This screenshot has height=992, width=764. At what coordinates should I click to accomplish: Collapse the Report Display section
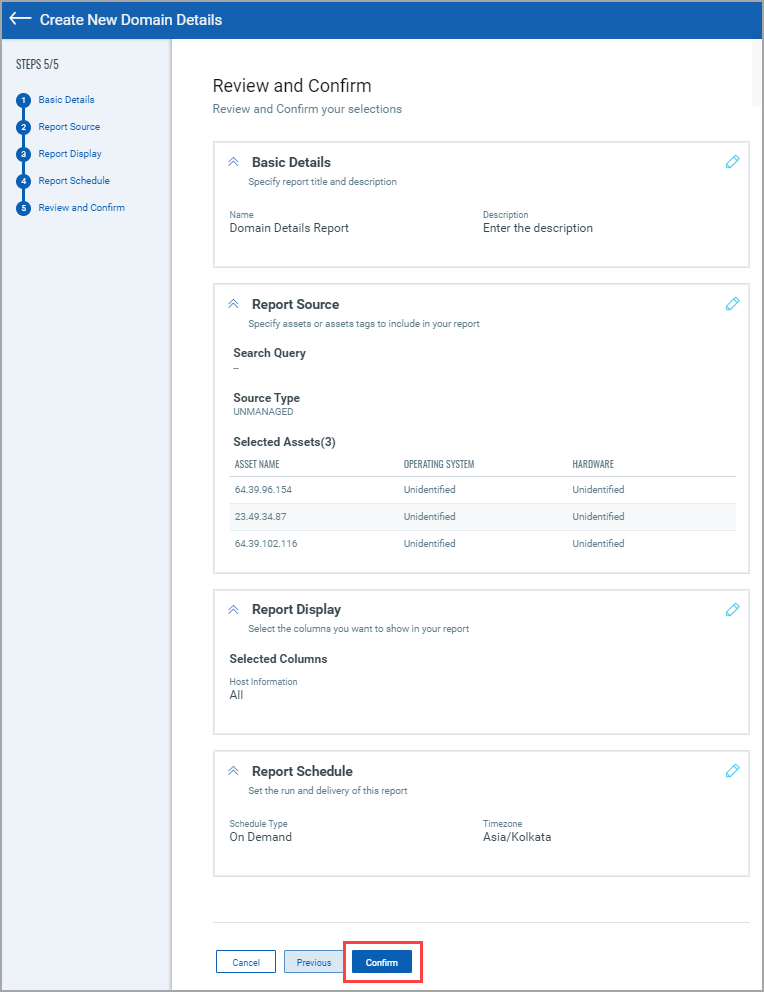(233, 609)
